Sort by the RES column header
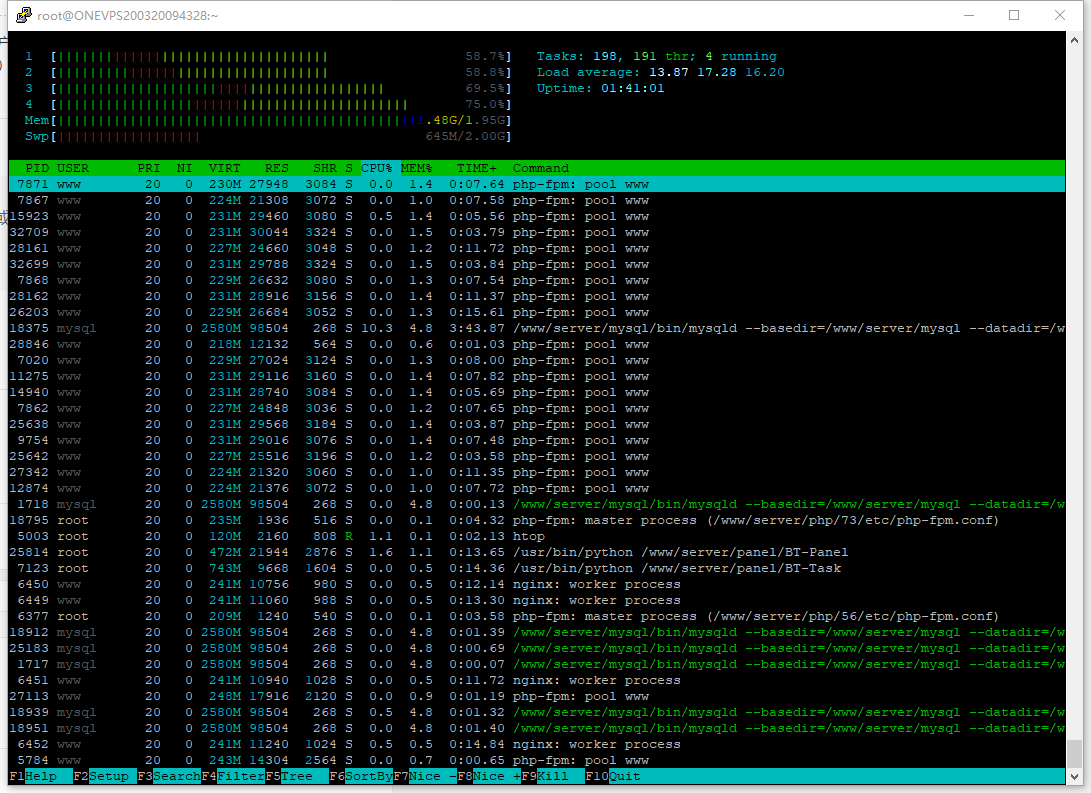This screenshot has width=1091, height=793. coord(276,168)
